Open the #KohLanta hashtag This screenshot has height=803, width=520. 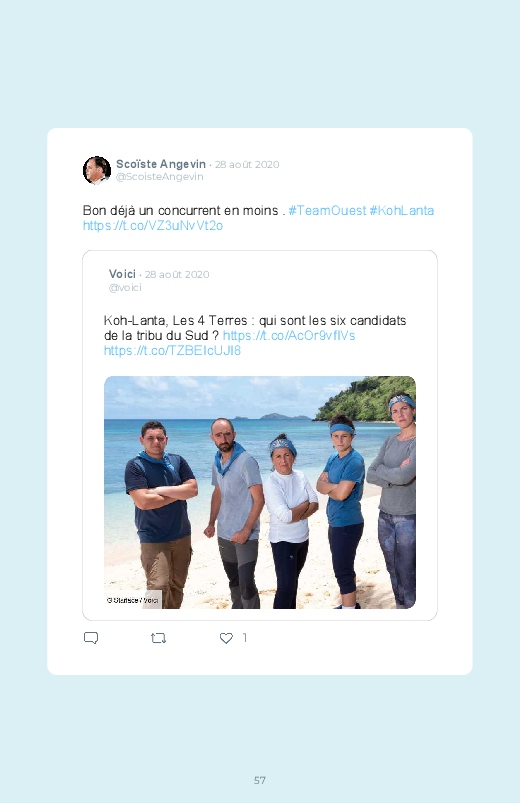[402, 210]
